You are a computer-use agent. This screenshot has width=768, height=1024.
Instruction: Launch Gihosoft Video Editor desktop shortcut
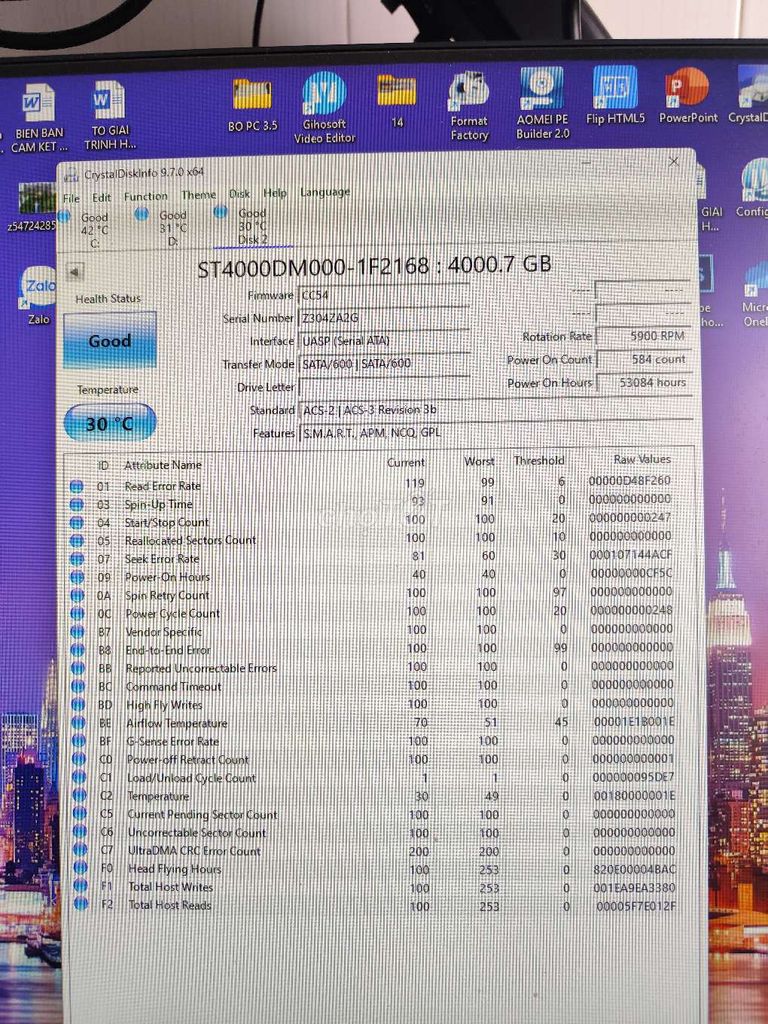coord(325,108)
